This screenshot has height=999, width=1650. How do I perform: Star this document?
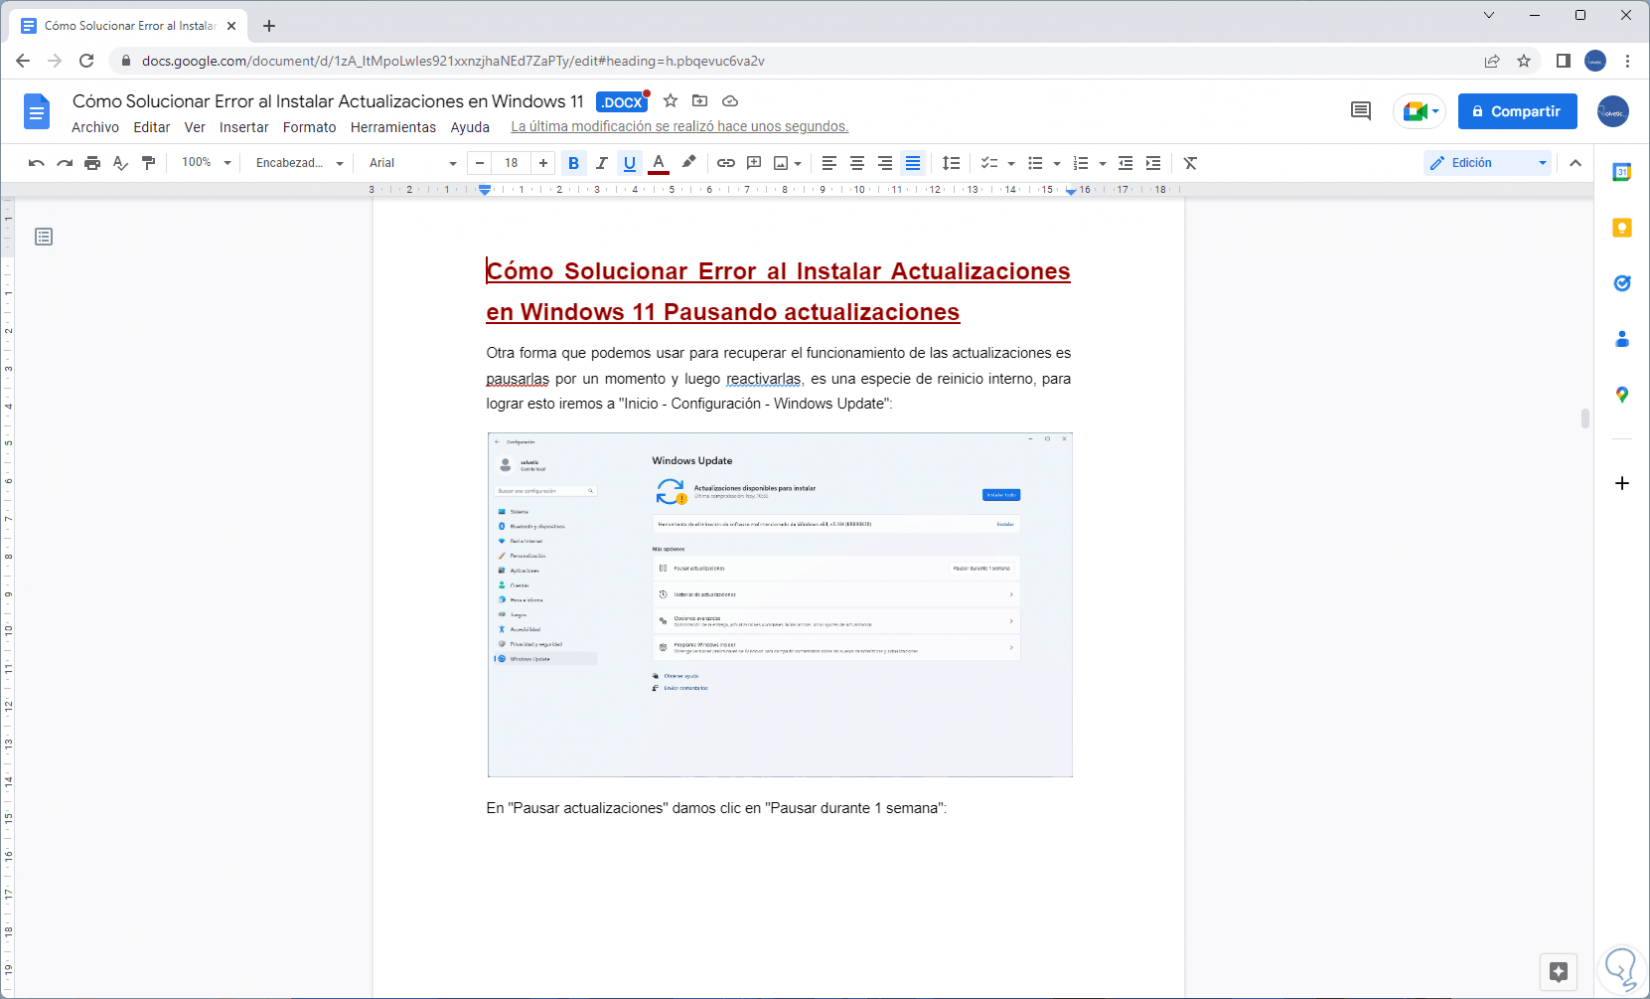click(670, 101)
